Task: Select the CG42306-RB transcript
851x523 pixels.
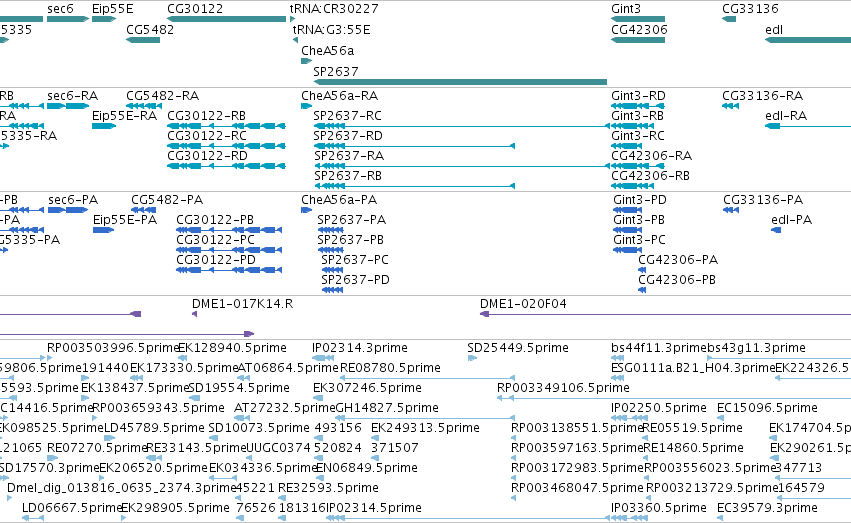Action: pyautogui.click(x=632, y=186)
